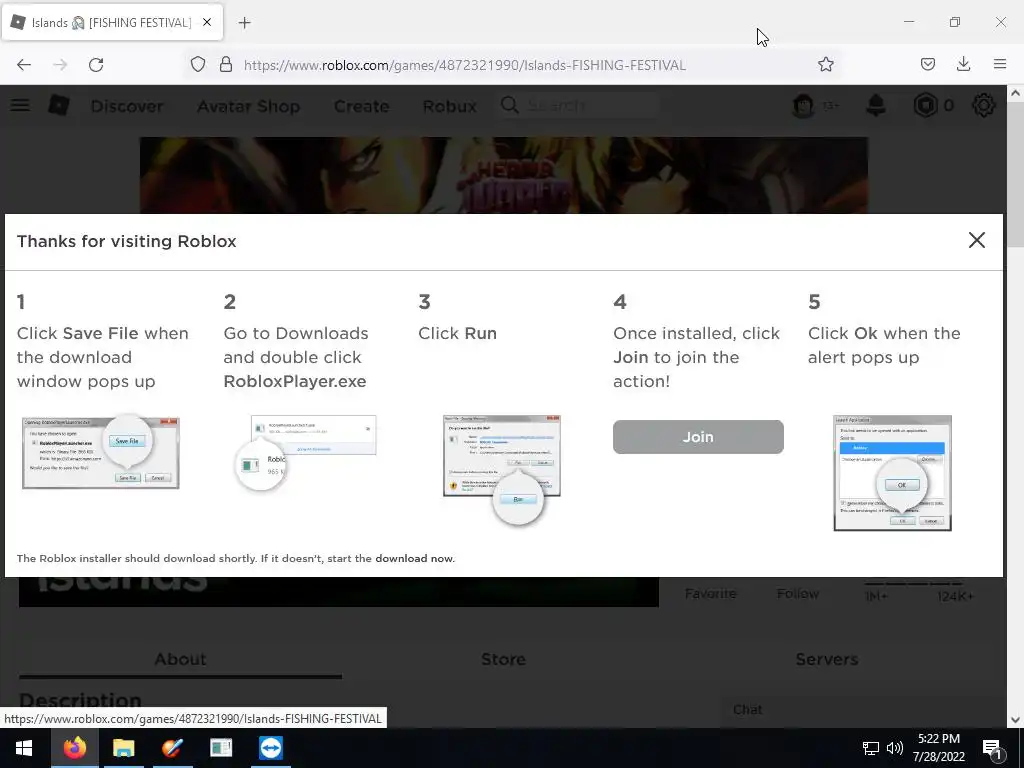This screenshot has width=1024, height=768.
Task: Click the network tray icon
Action: pyautogui.click(x=871, y=748)
